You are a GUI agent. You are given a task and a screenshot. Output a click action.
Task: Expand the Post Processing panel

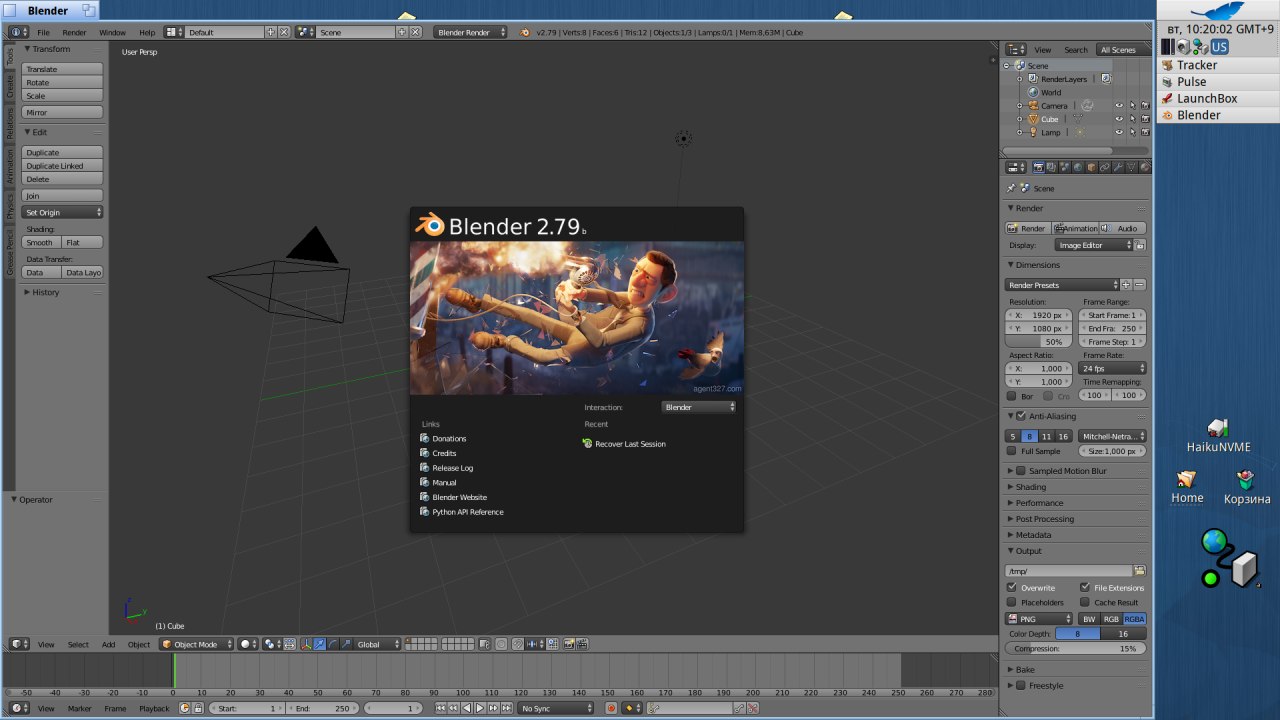point(1044,519)
